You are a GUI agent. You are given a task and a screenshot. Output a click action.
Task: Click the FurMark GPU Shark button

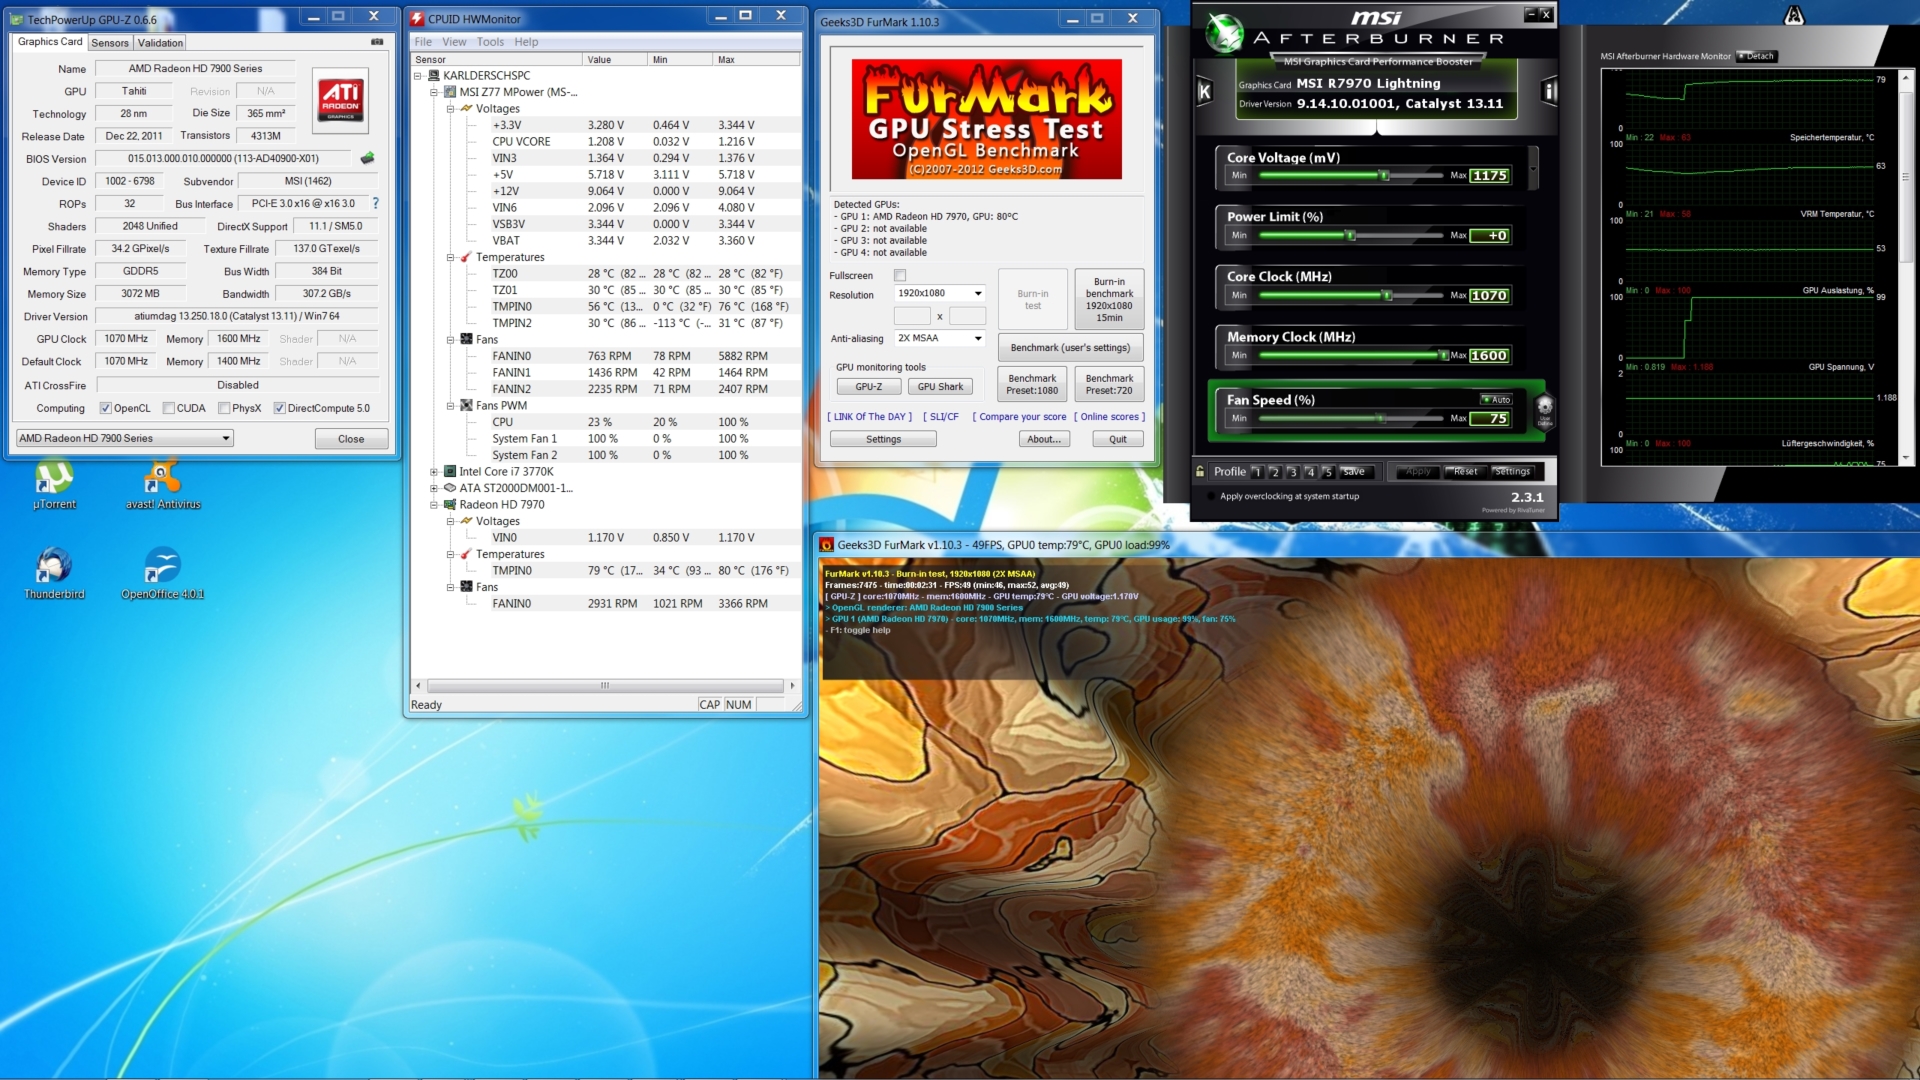click(940, 387)
